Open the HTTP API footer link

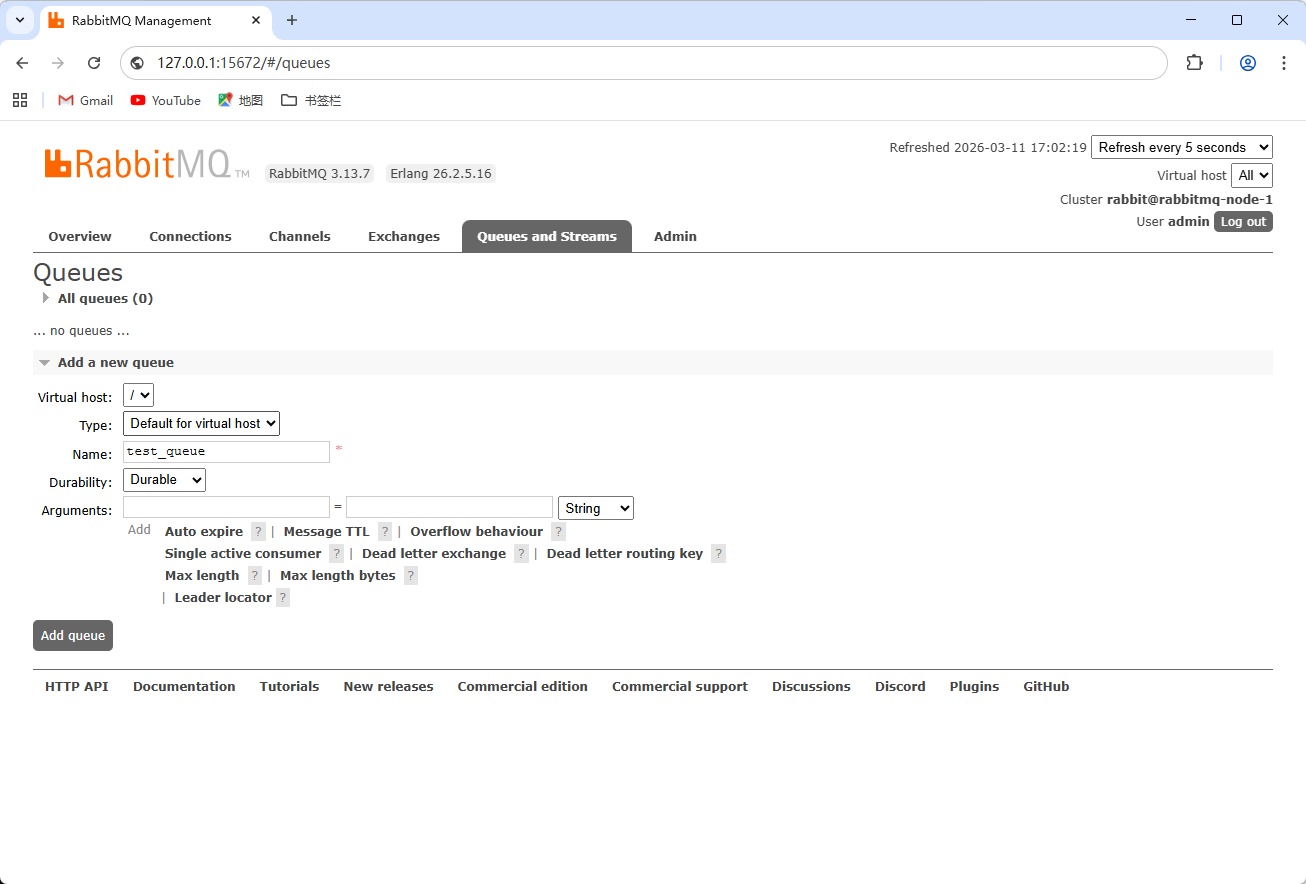coord(77,687)
